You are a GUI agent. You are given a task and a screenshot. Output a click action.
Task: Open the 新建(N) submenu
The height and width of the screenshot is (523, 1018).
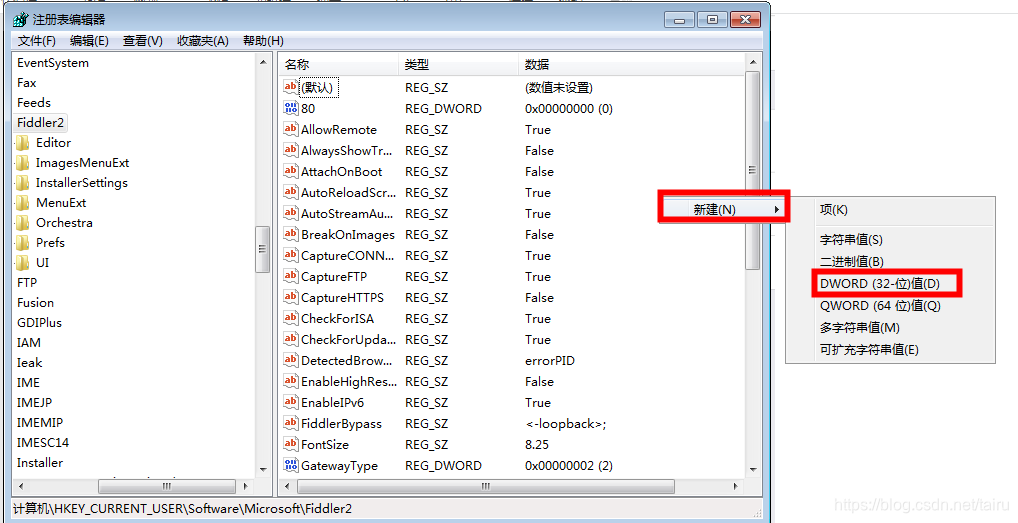pos(723,209)
